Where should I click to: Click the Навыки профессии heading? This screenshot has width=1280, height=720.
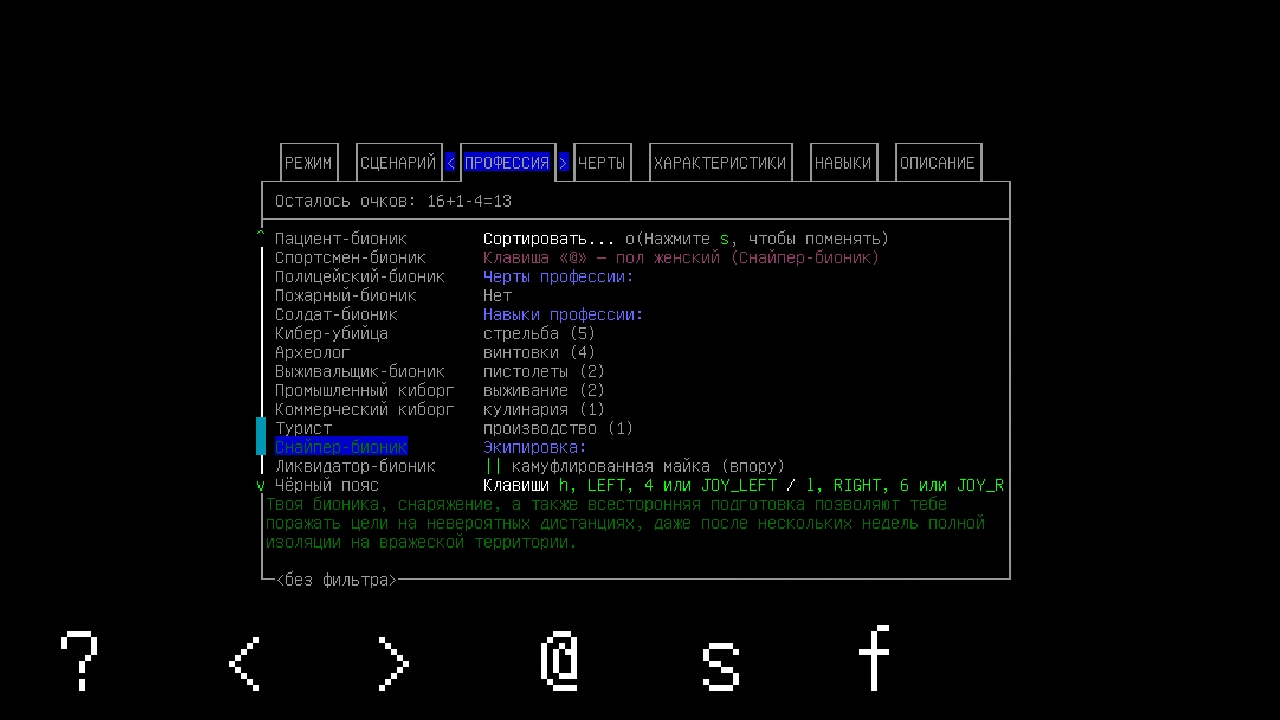[x=563, y=315]
